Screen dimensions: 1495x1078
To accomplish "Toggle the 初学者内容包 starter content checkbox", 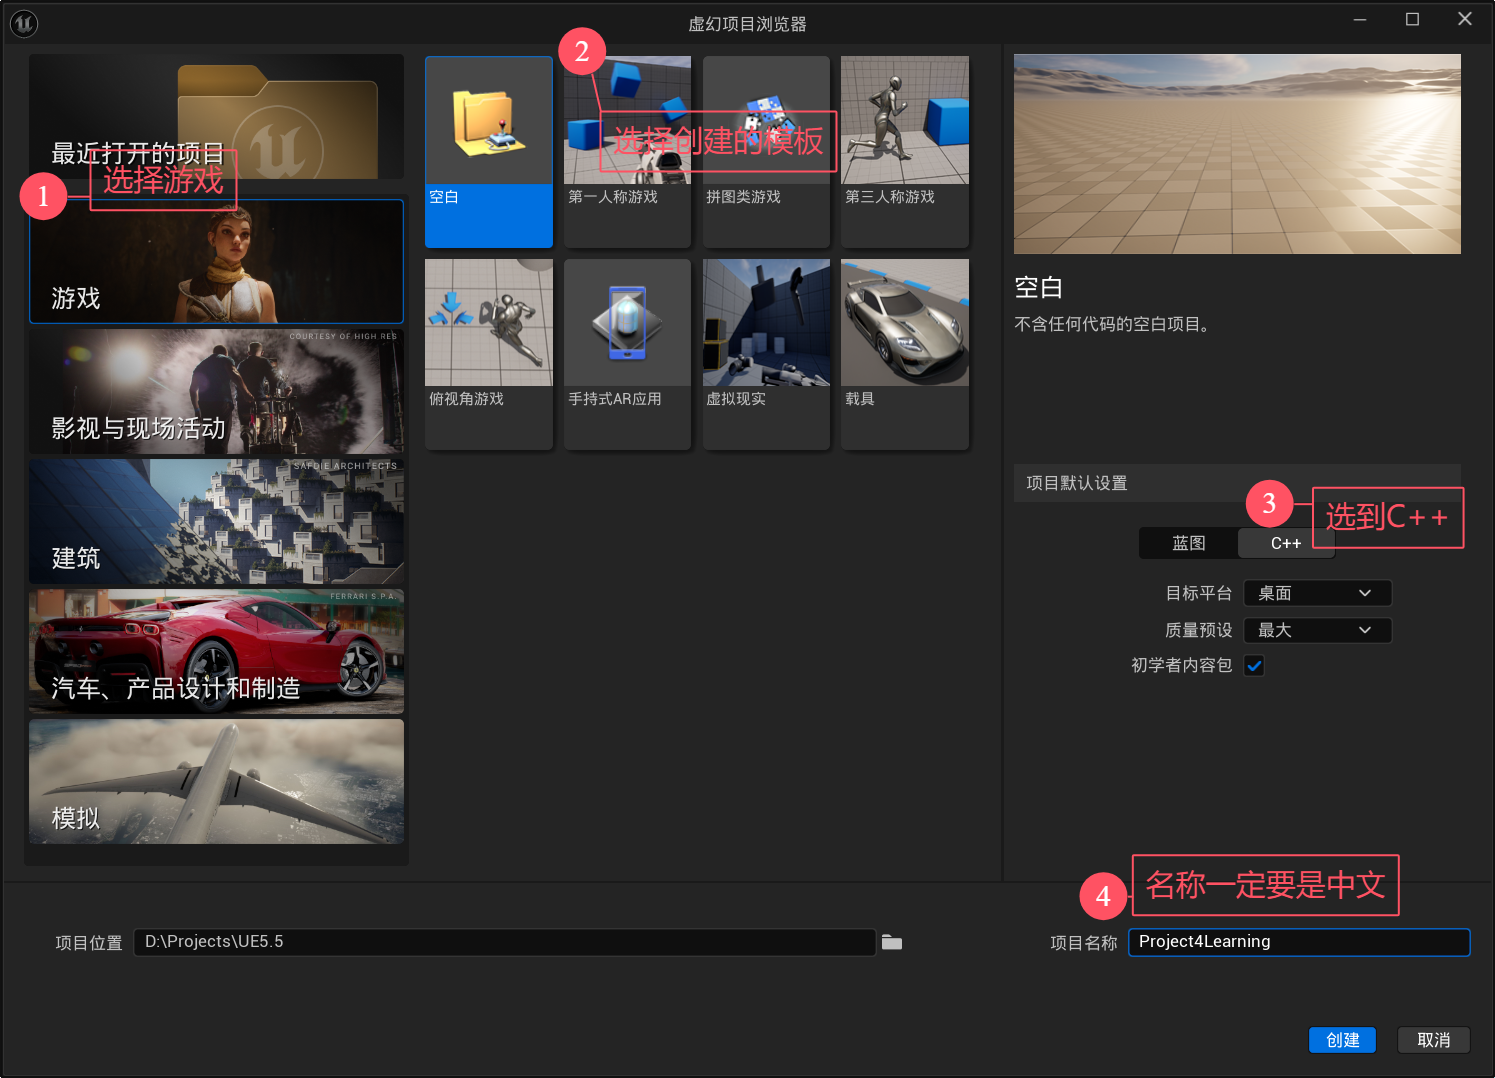I will 1254,665.
